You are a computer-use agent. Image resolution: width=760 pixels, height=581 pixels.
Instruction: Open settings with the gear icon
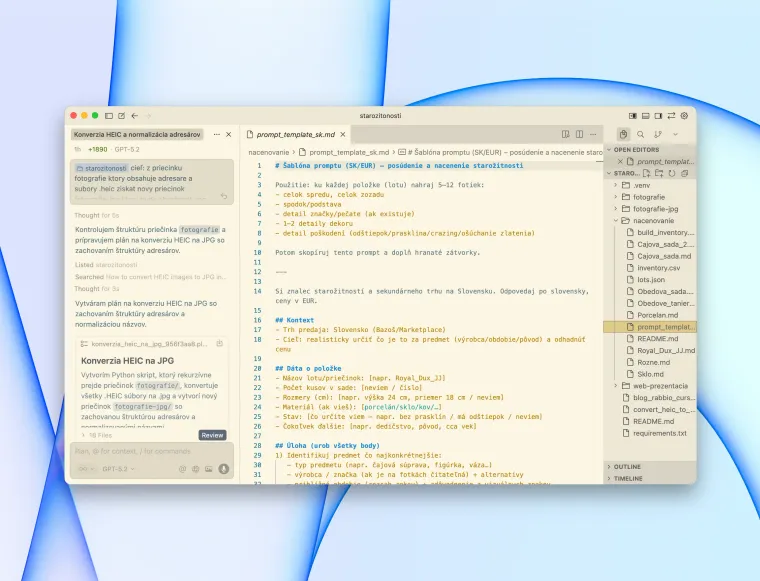point(684,116)
